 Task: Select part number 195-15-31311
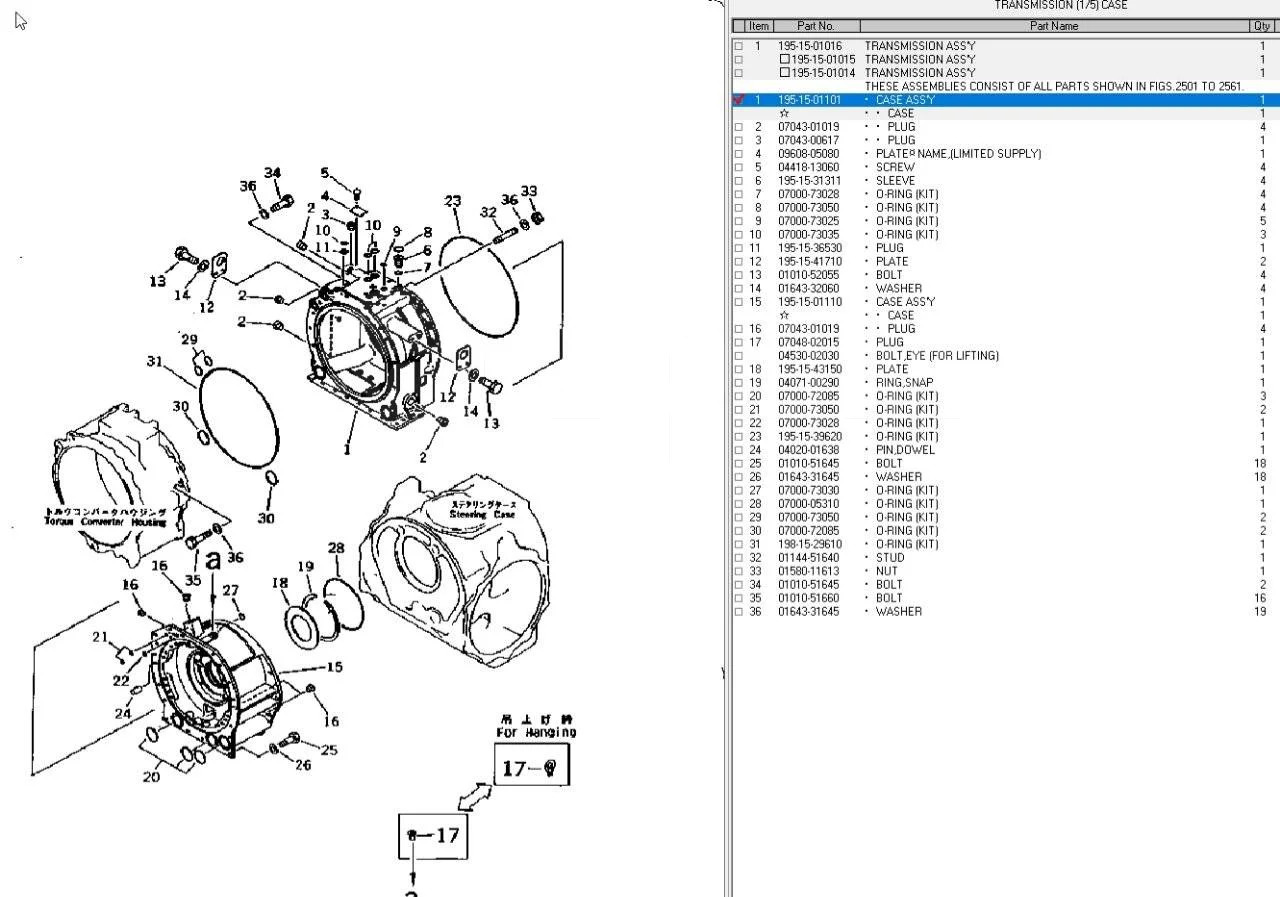809,181
